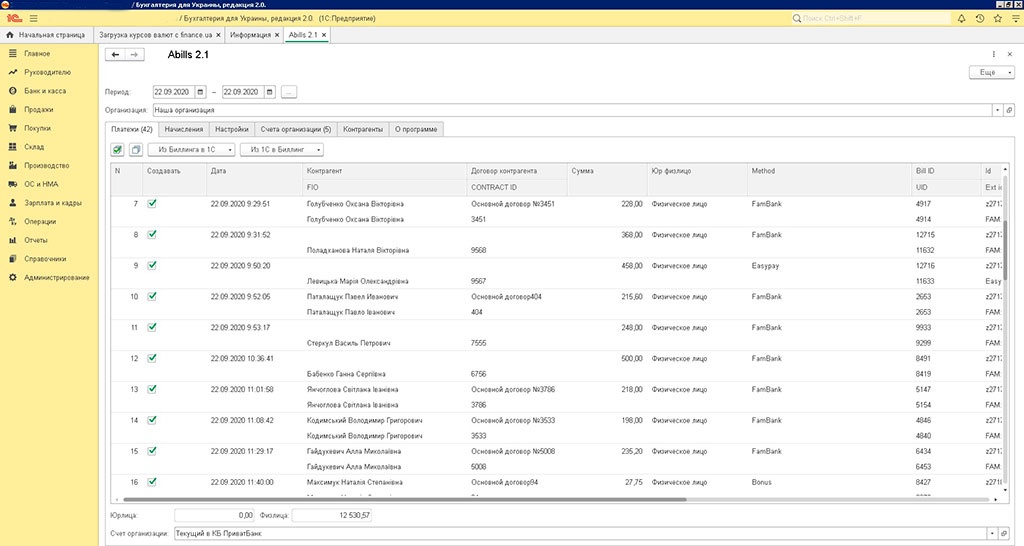Expand the Еще dropdown button
This screenshot has height=546, width=1024.
pyautogui.click(x=992, y=73)
